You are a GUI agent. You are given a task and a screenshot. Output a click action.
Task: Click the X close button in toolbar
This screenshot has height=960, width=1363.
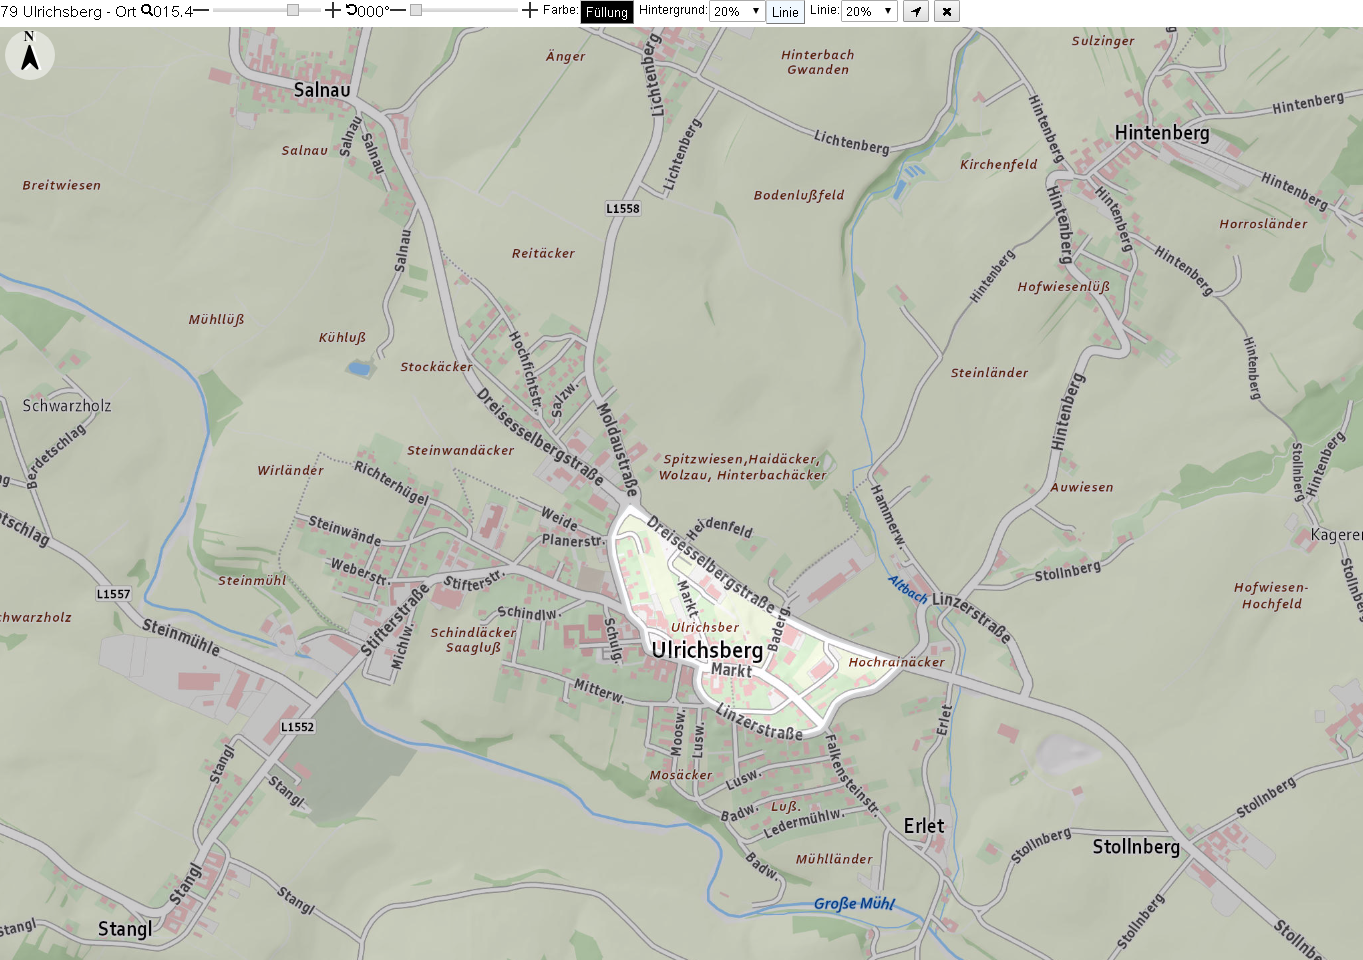[x=947, y=12]
